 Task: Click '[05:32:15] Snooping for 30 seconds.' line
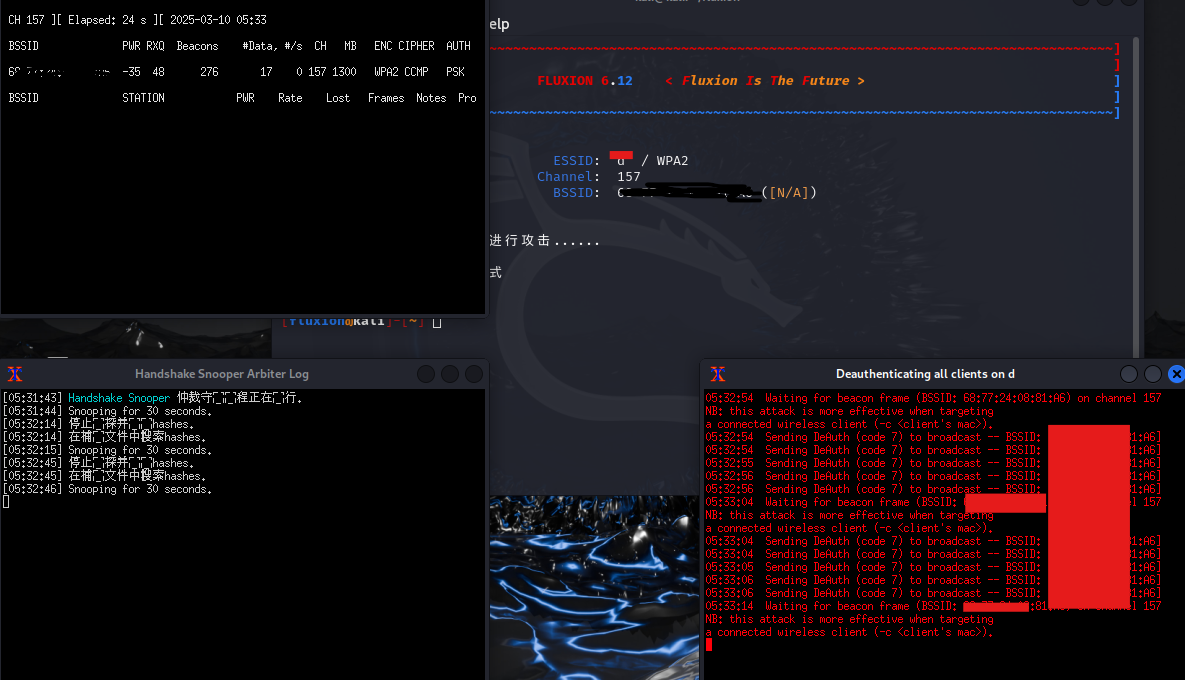[107, 450]
